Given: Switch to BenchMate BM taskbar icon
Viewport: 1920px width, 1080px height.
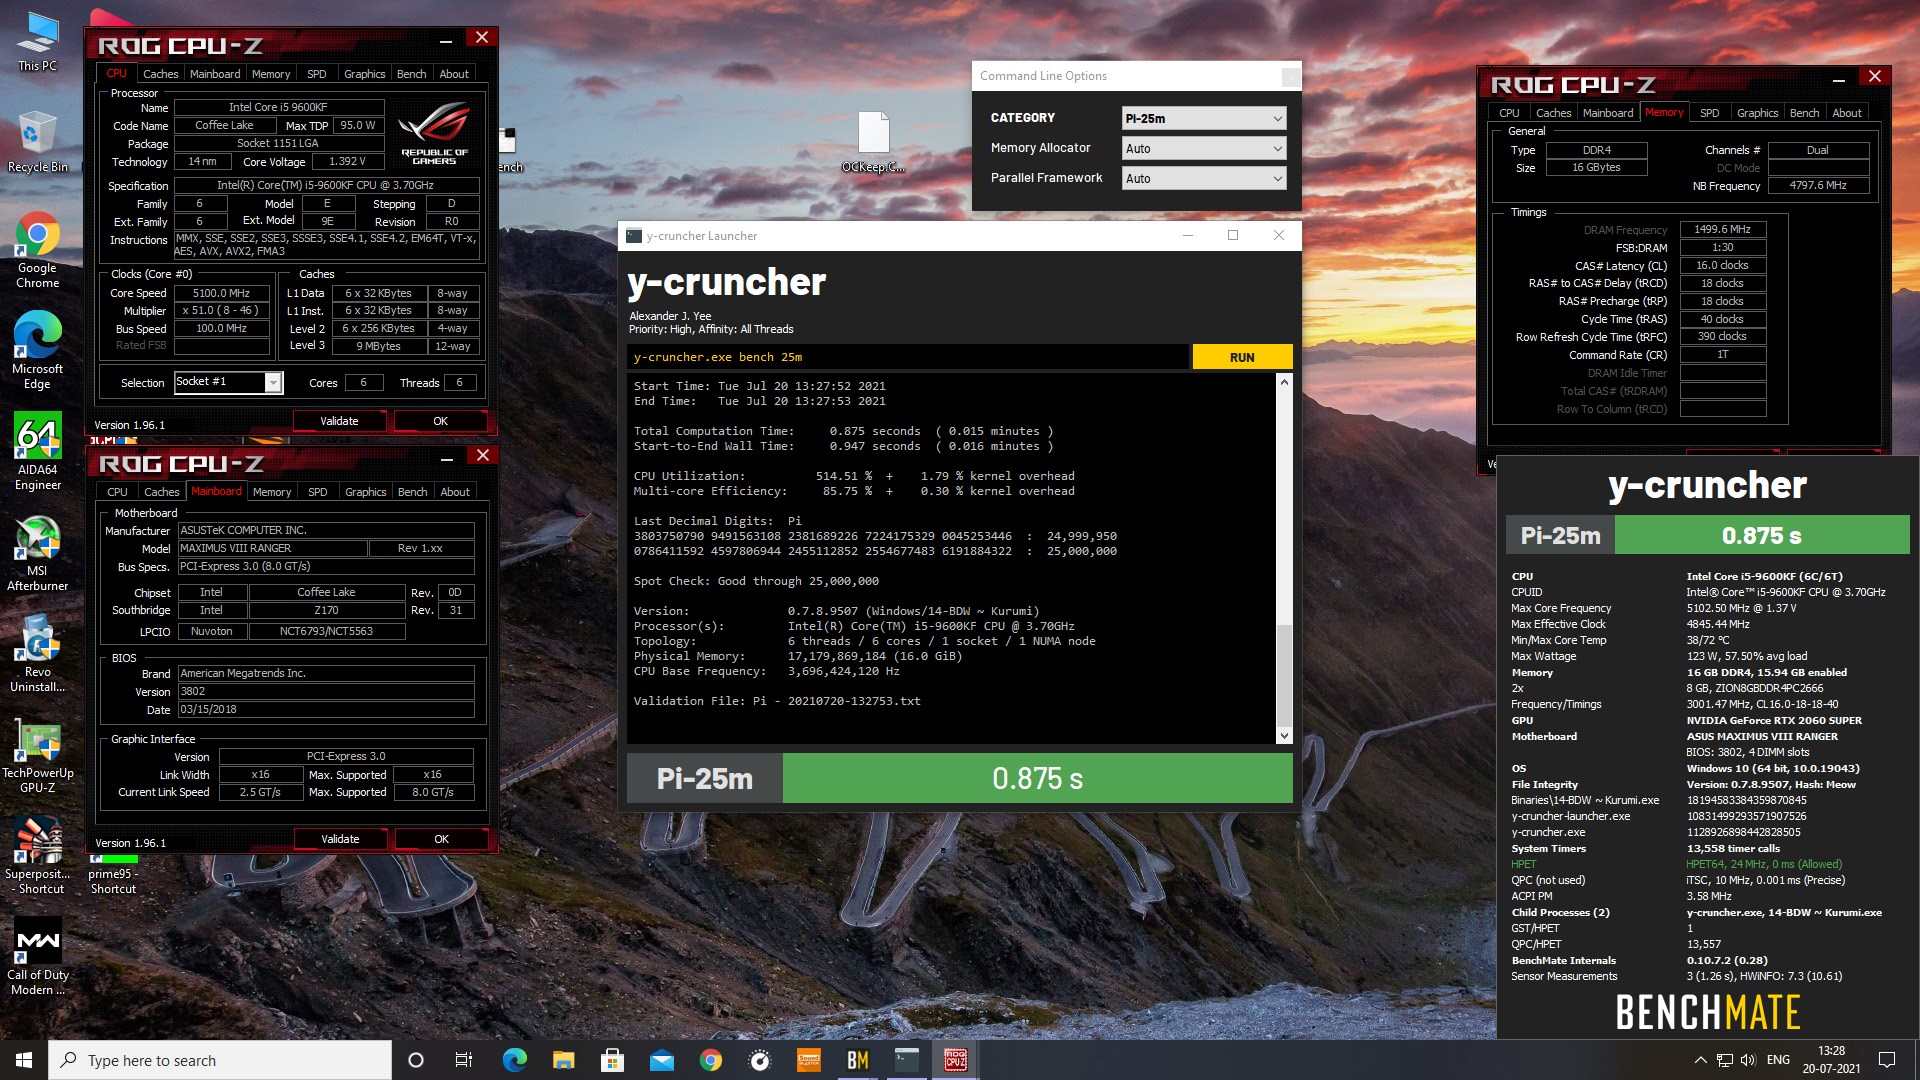Looking at the screenshot, I should [x=858, y=1060].
